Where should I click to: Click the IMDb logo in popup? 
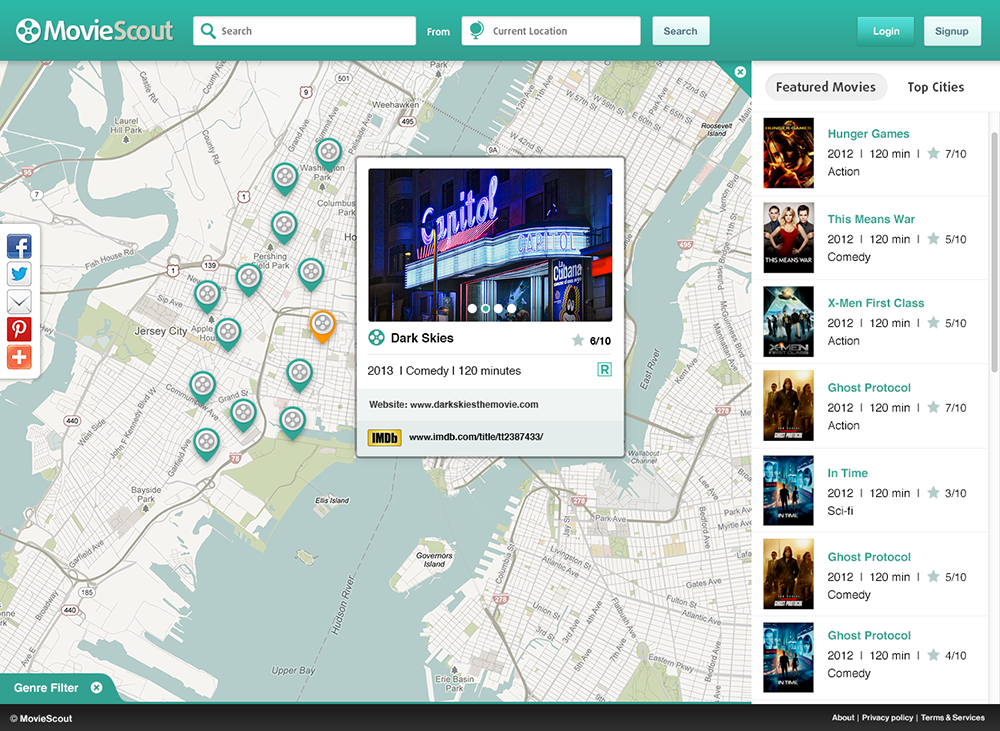[x=385, y=437]
